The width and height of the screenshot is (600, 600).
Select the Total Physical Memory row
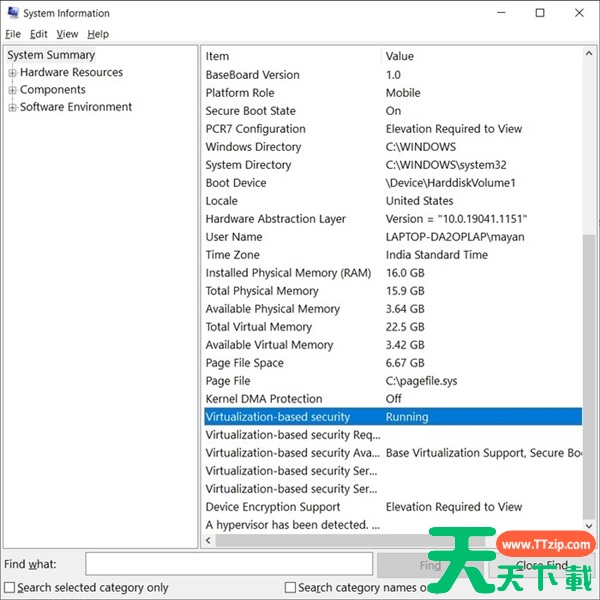(x=393, y=290)
